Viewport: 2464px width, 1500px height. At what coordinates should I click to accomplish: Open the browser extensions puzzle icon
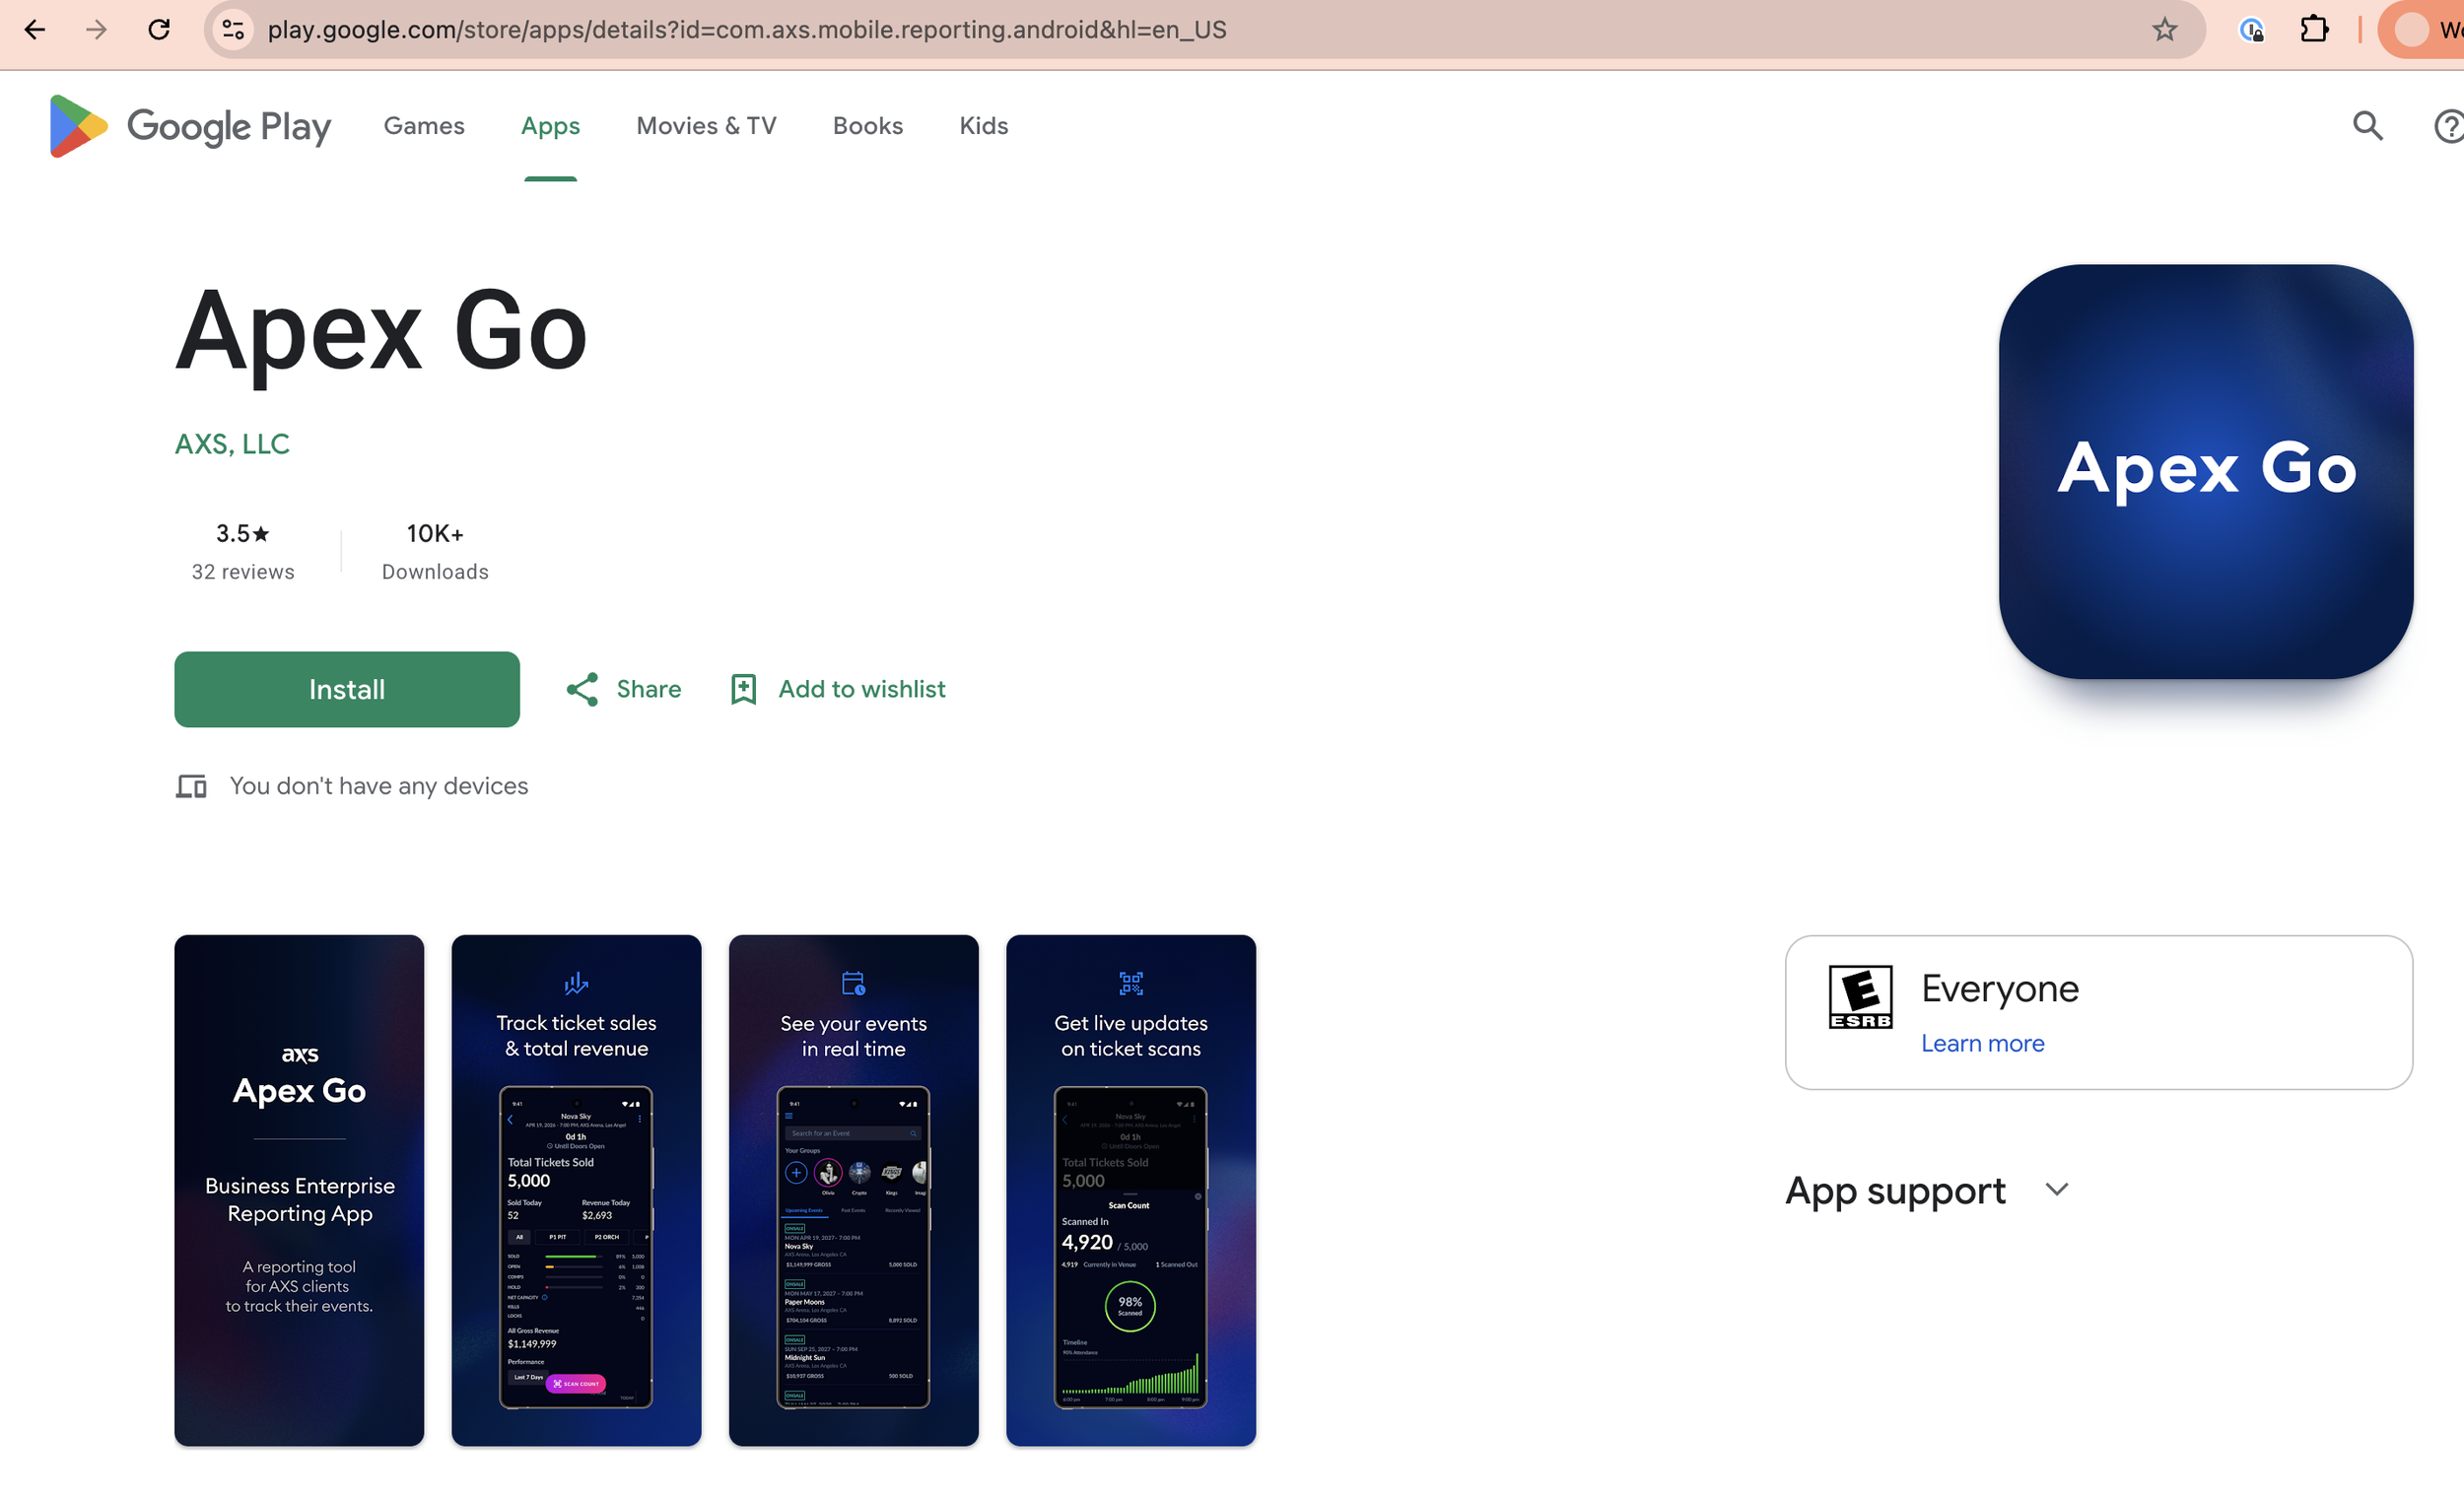2314,30
